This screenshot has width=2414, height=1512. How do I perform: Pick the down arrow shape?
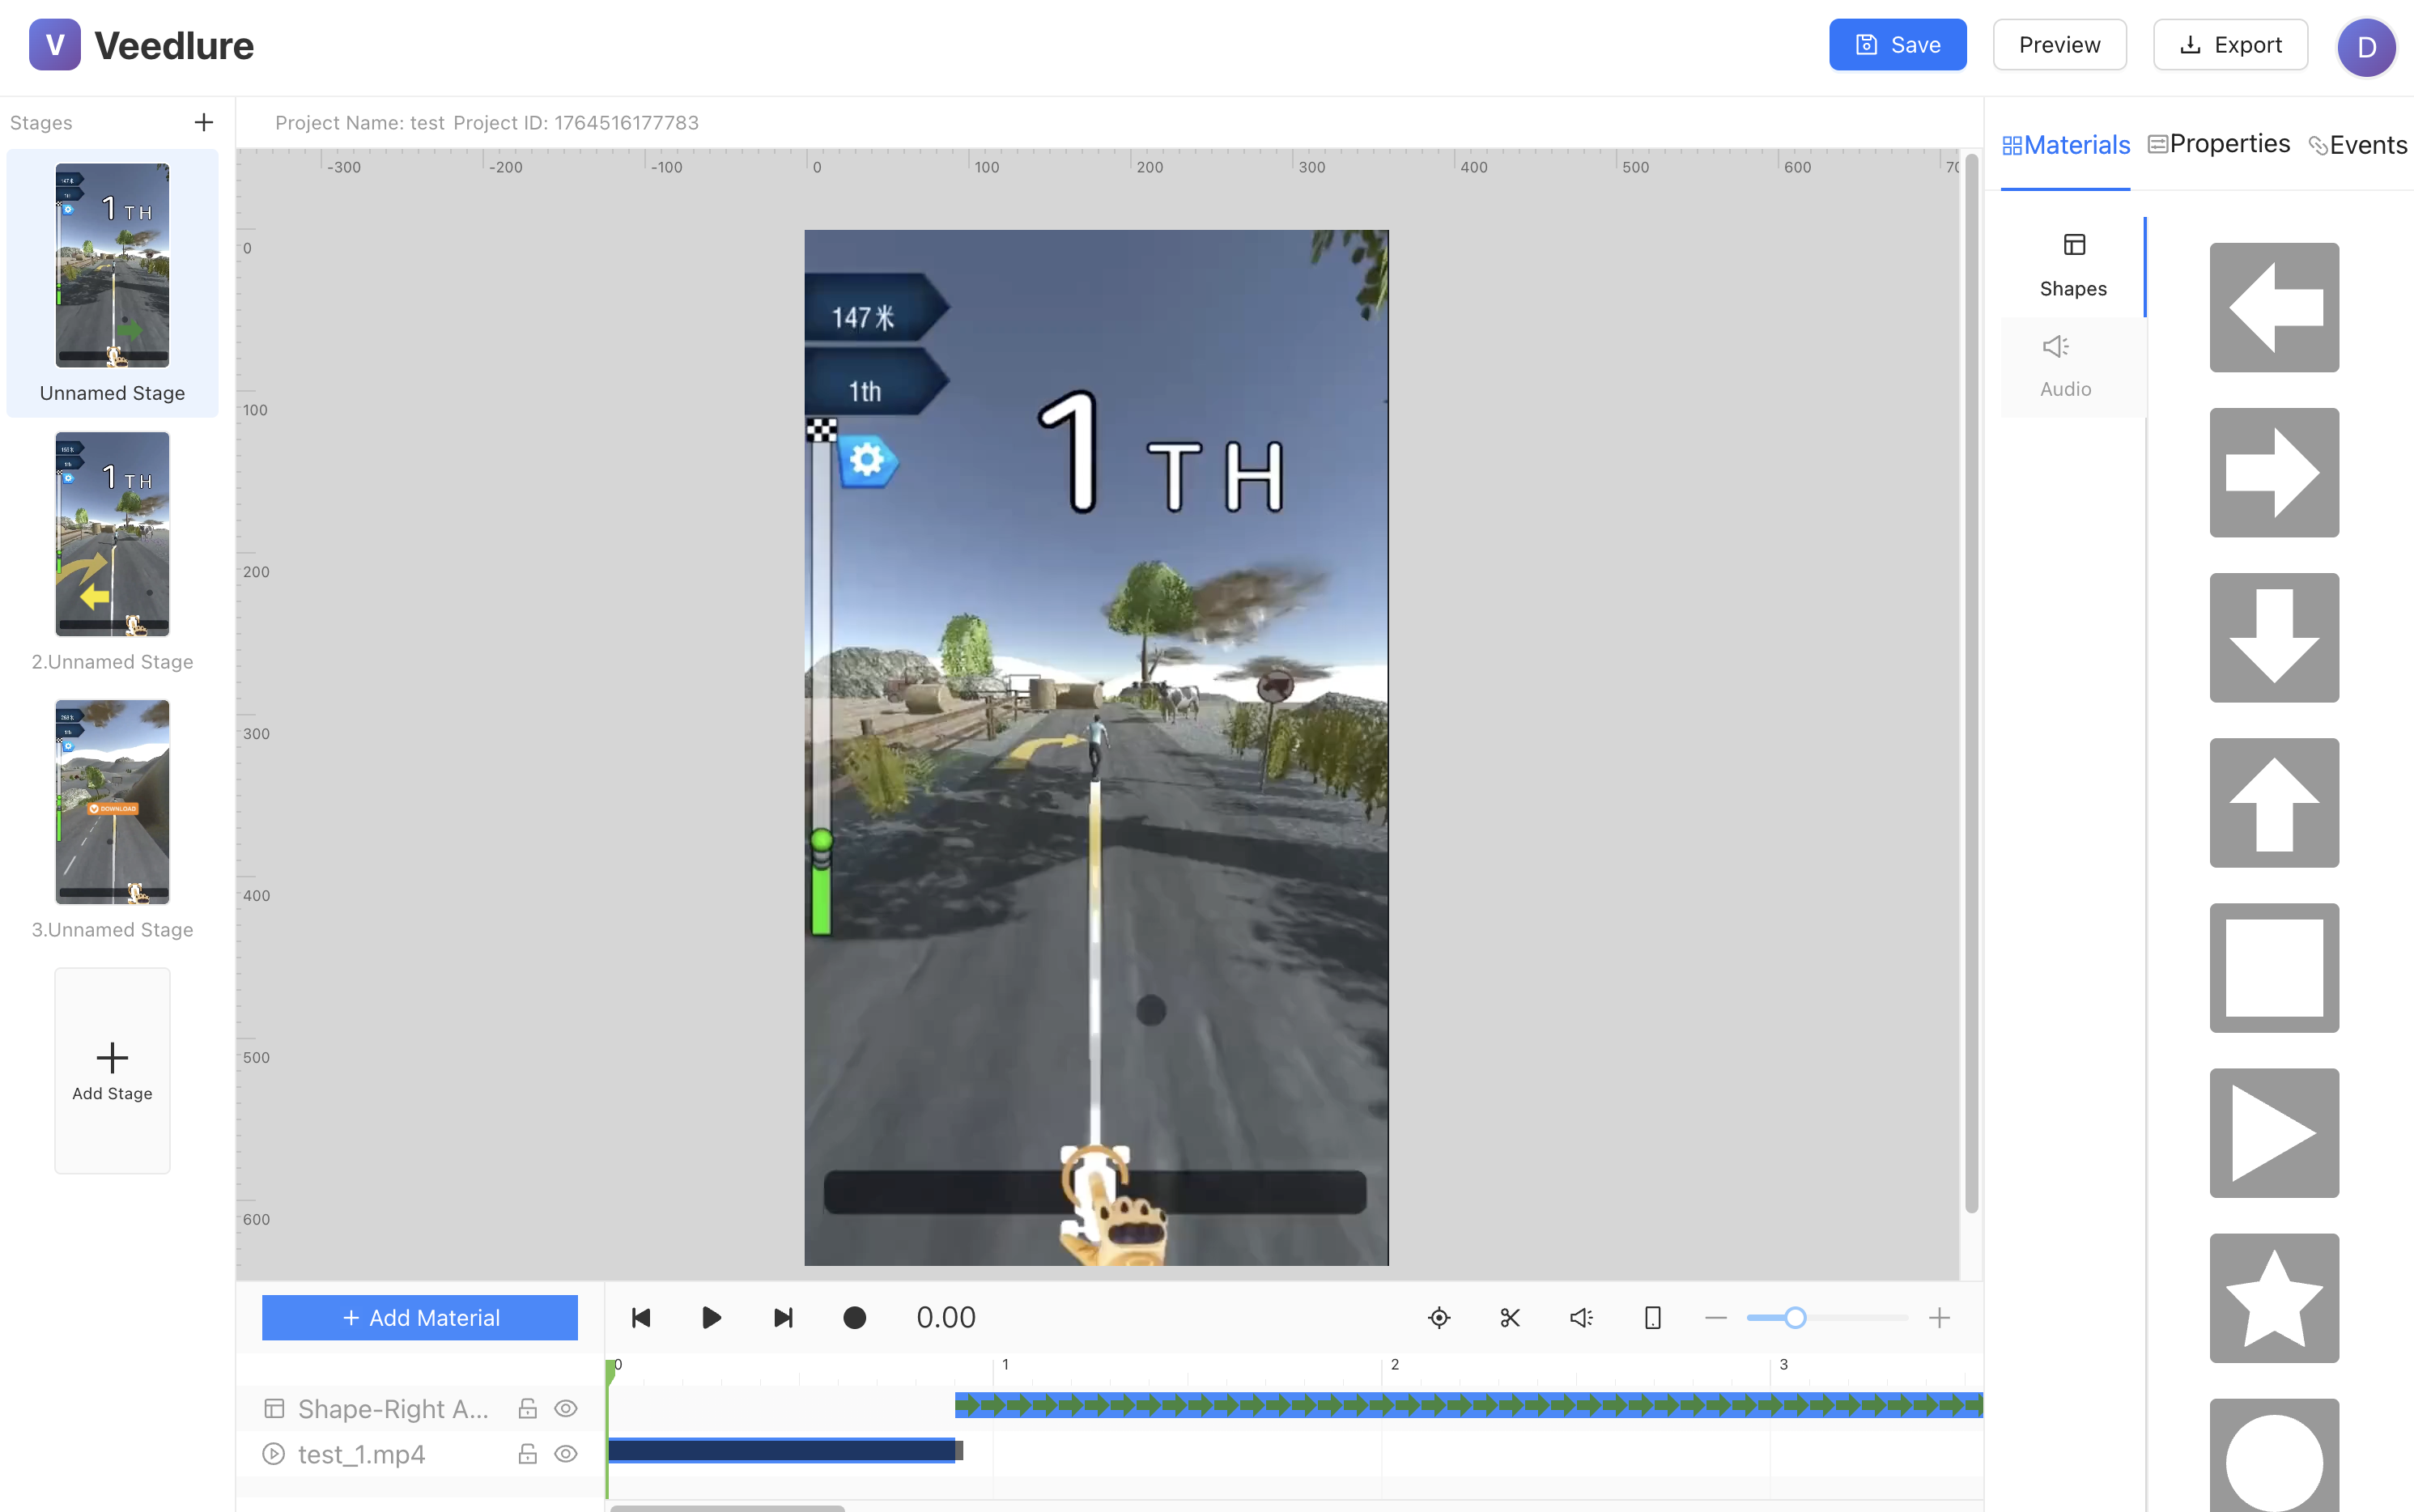coord(2273,637)
